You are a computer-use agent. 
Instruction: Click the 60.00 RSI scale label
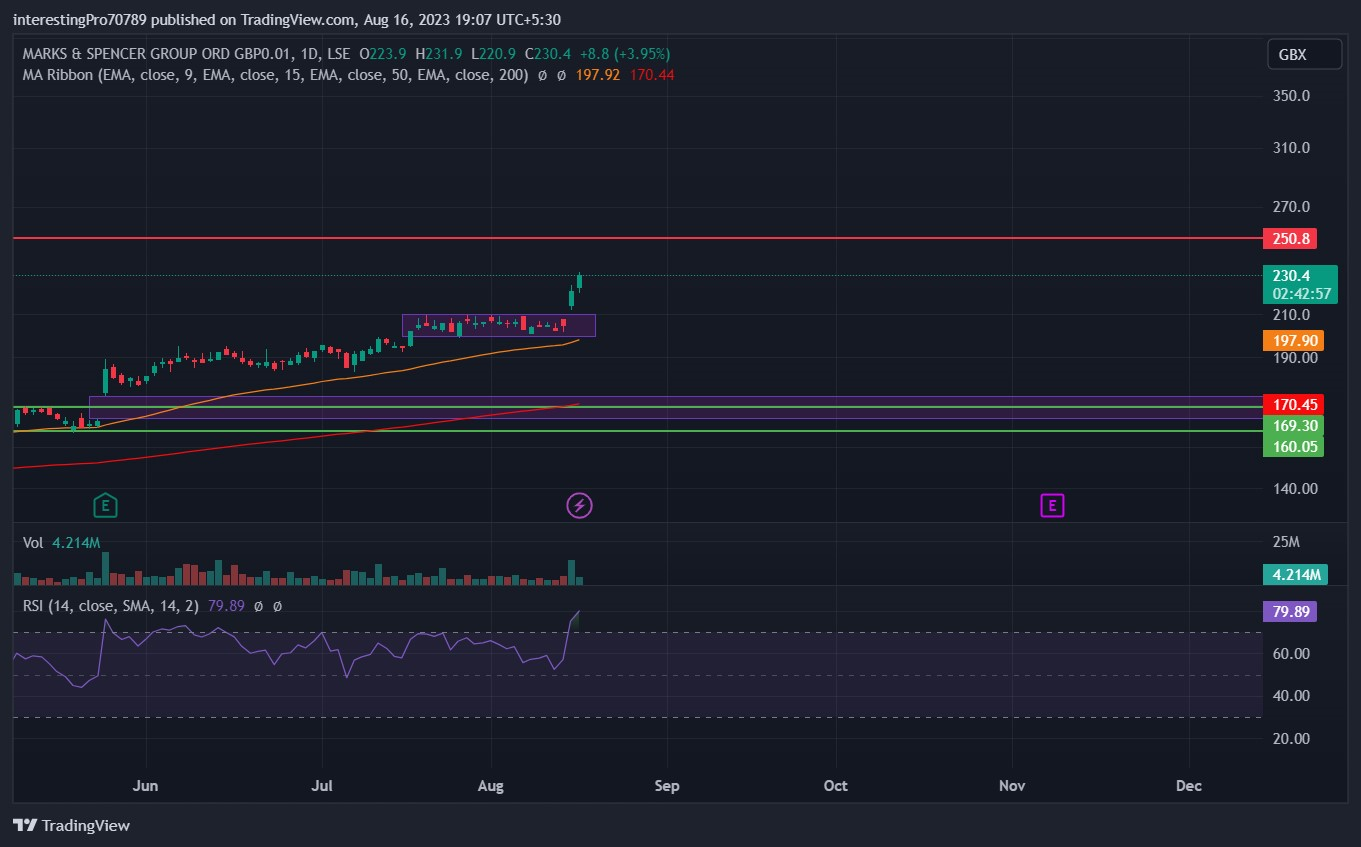point(1291,653)
